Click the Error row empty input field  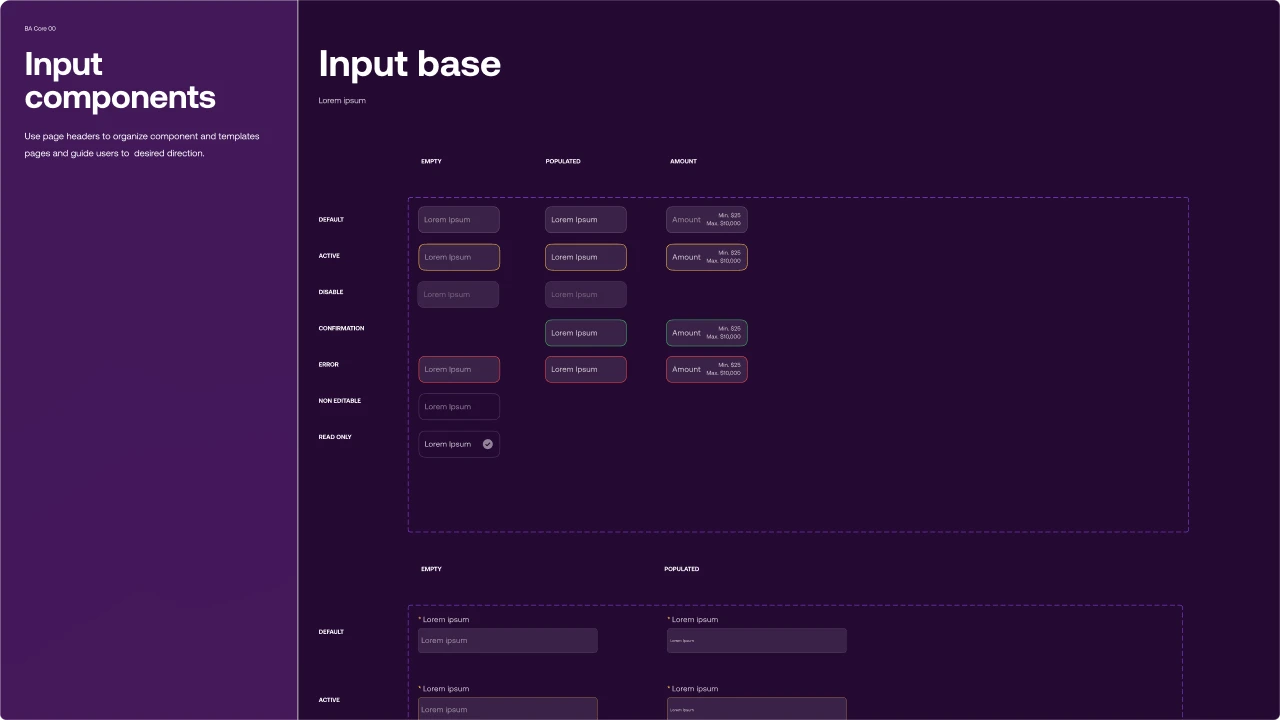tap(458, 369)
